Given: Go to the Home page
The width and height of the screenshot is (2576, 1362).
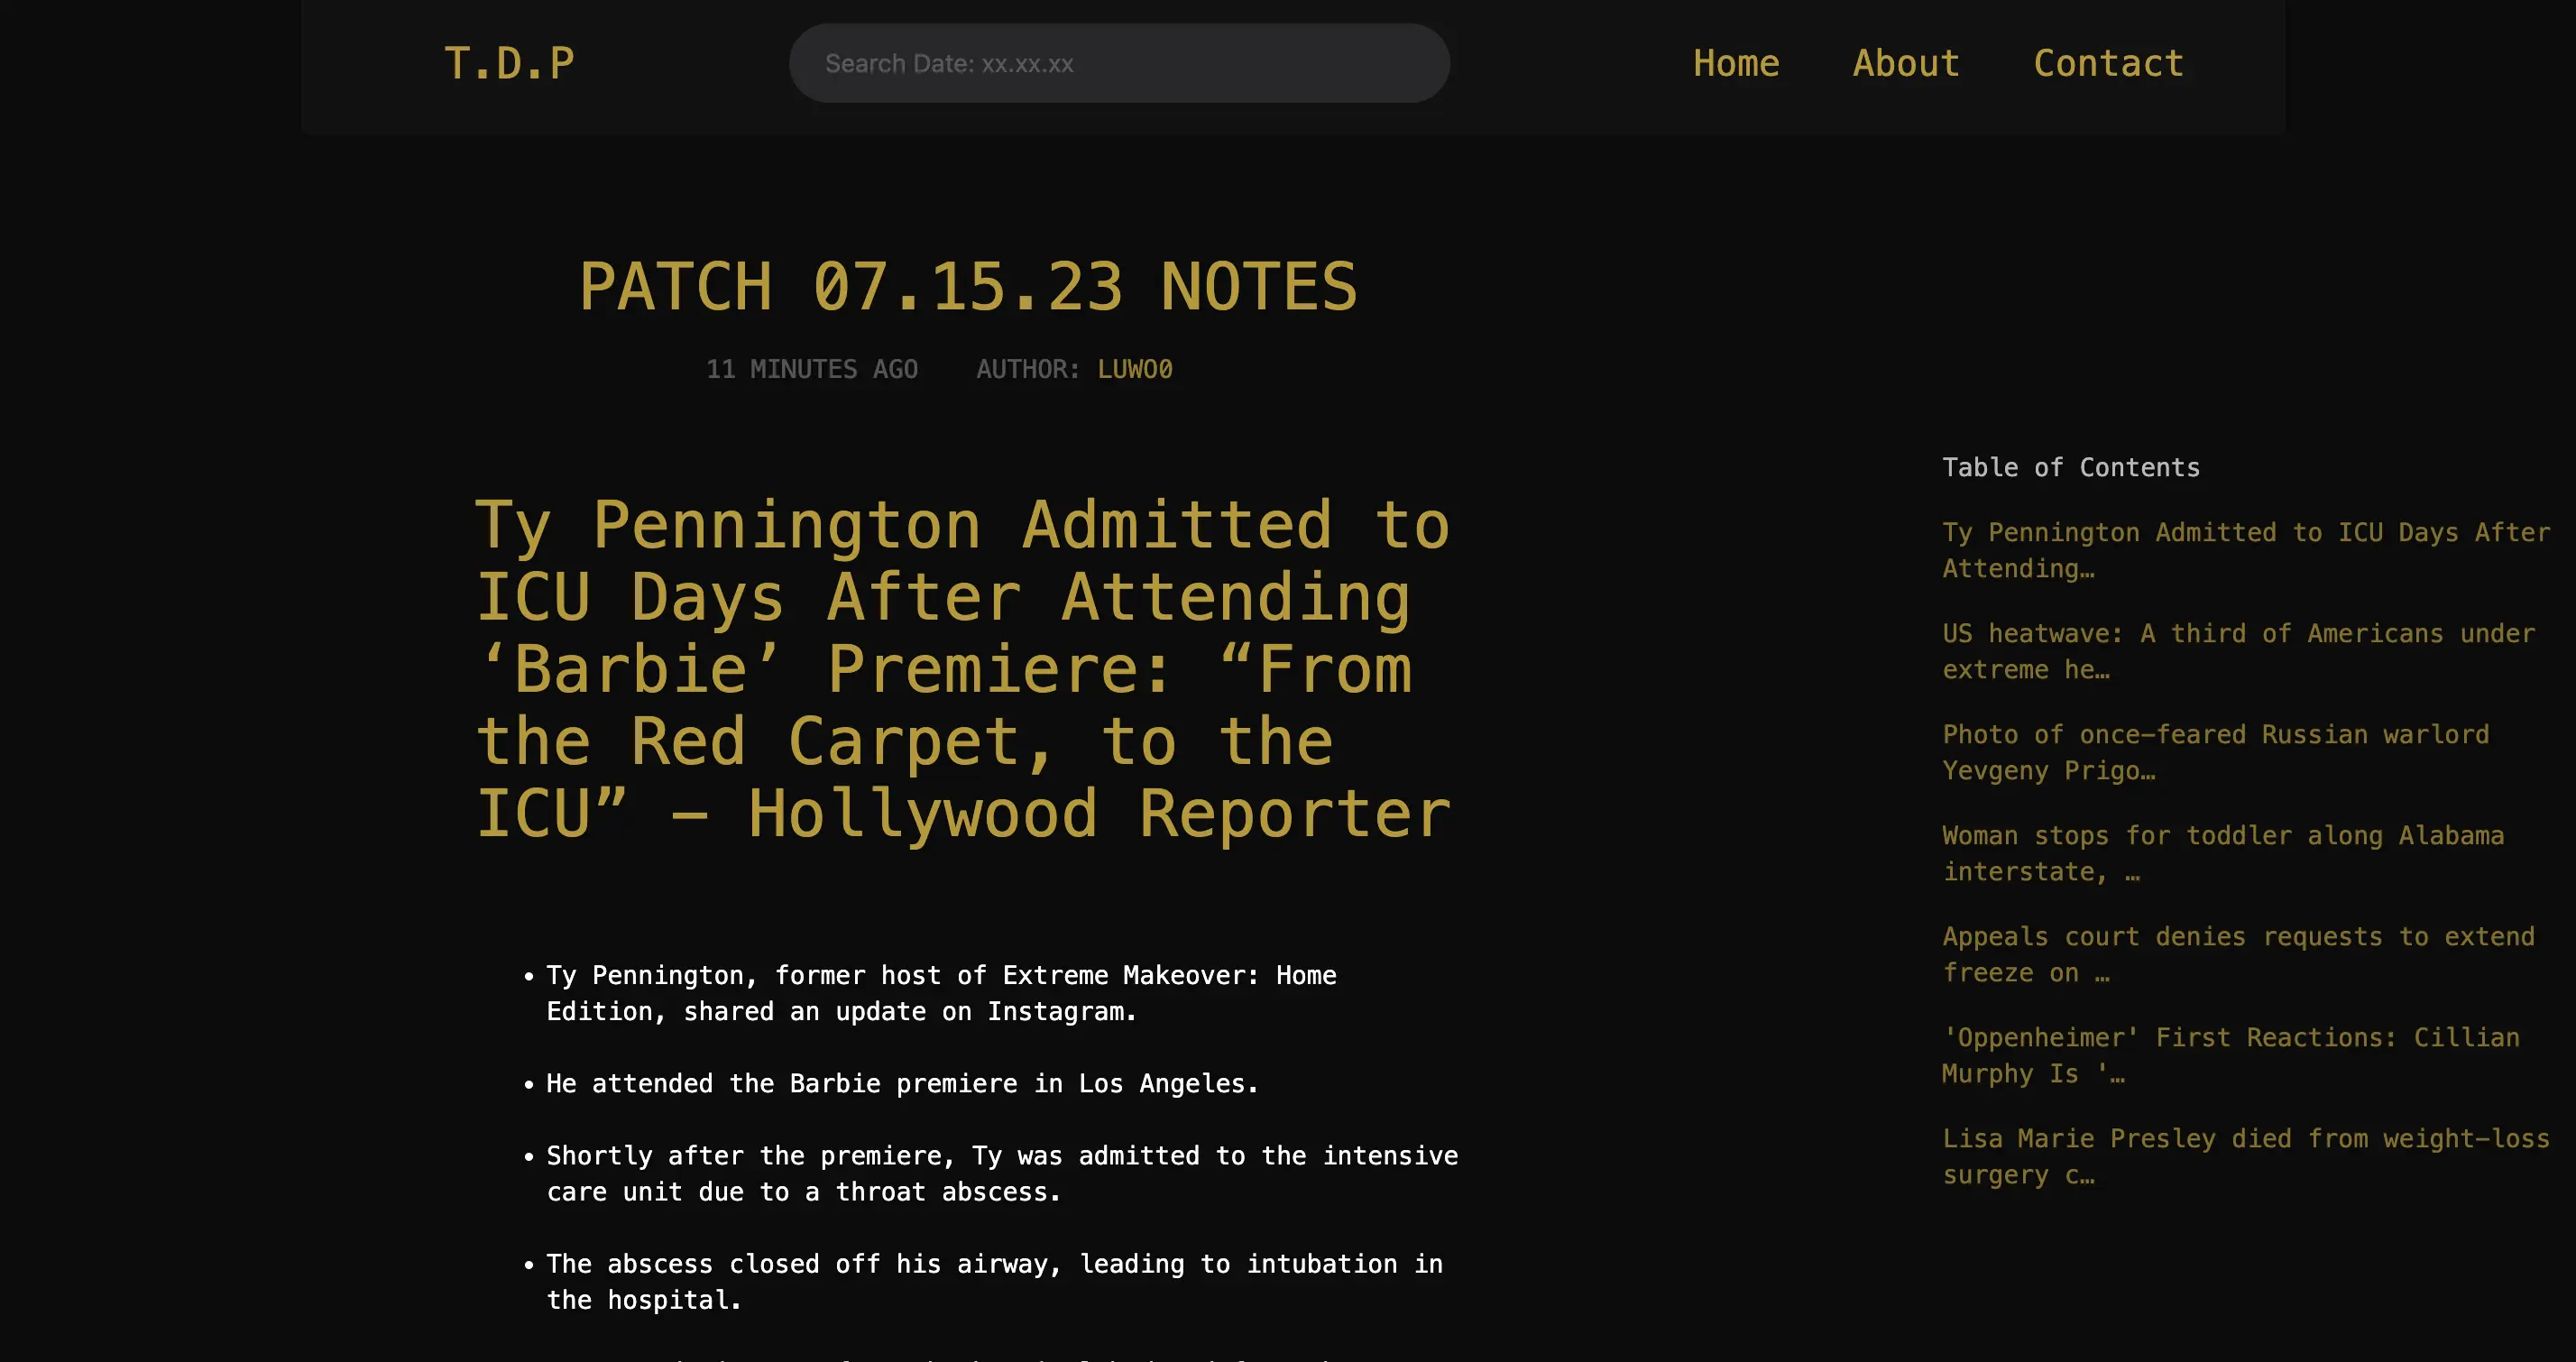Looking at the screenshot, I should tap(1735, 64).
